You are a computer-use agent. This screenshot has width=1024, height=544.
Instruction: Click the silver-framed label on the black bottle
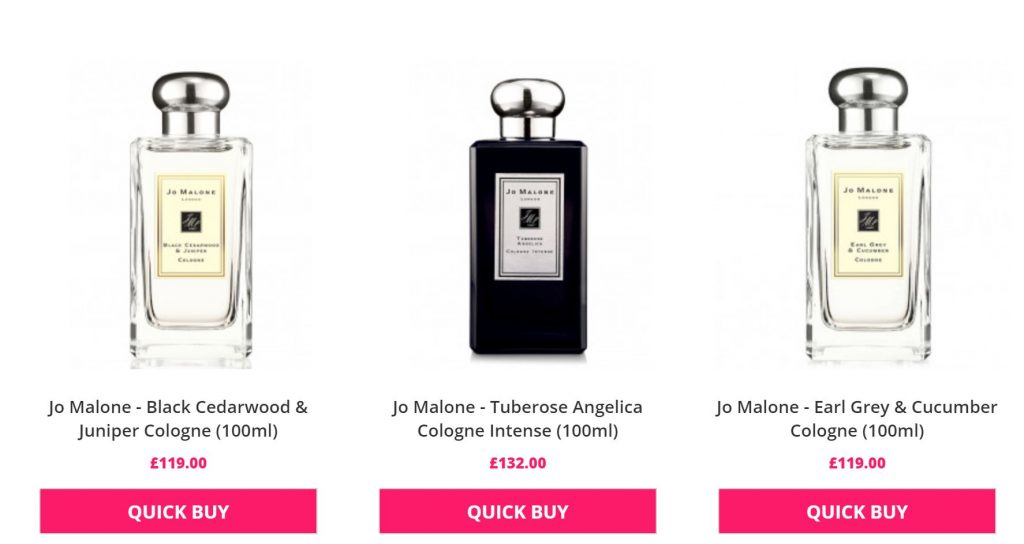click(529, 227)
